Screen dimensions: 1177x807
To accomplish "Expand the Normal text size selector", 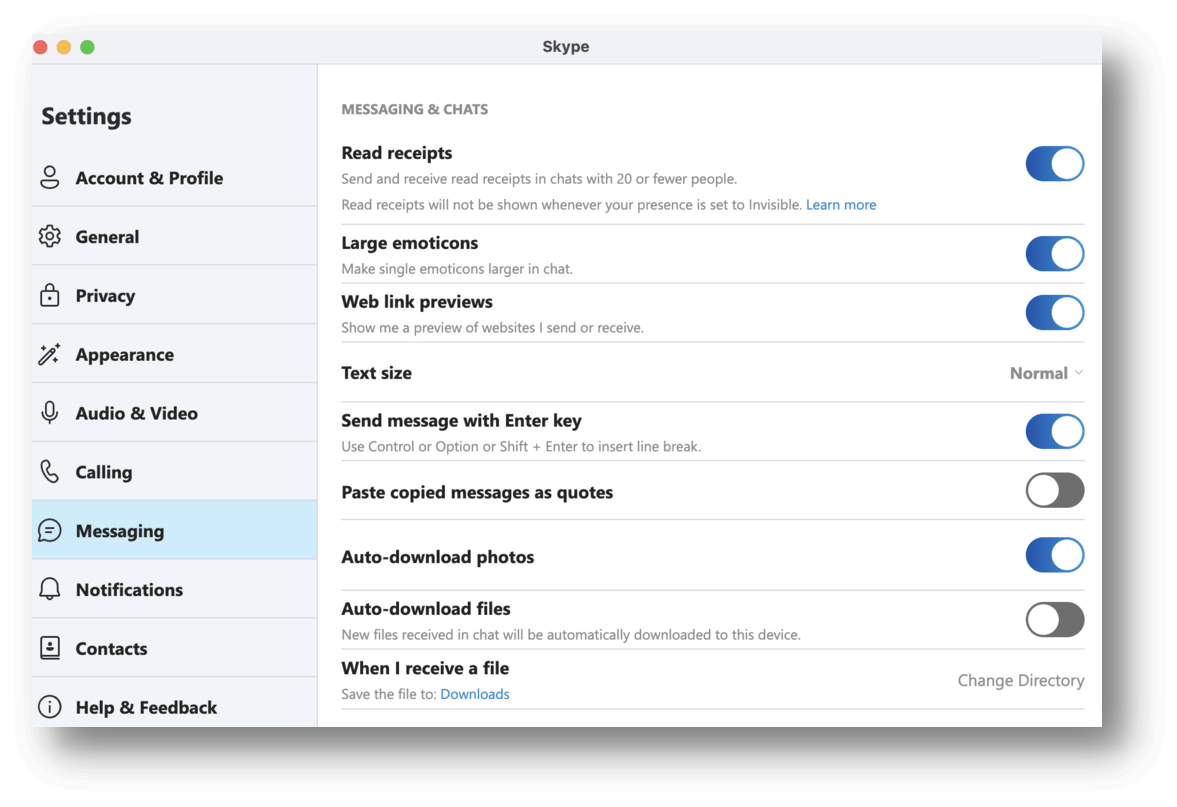I will tap(1046, 372).
